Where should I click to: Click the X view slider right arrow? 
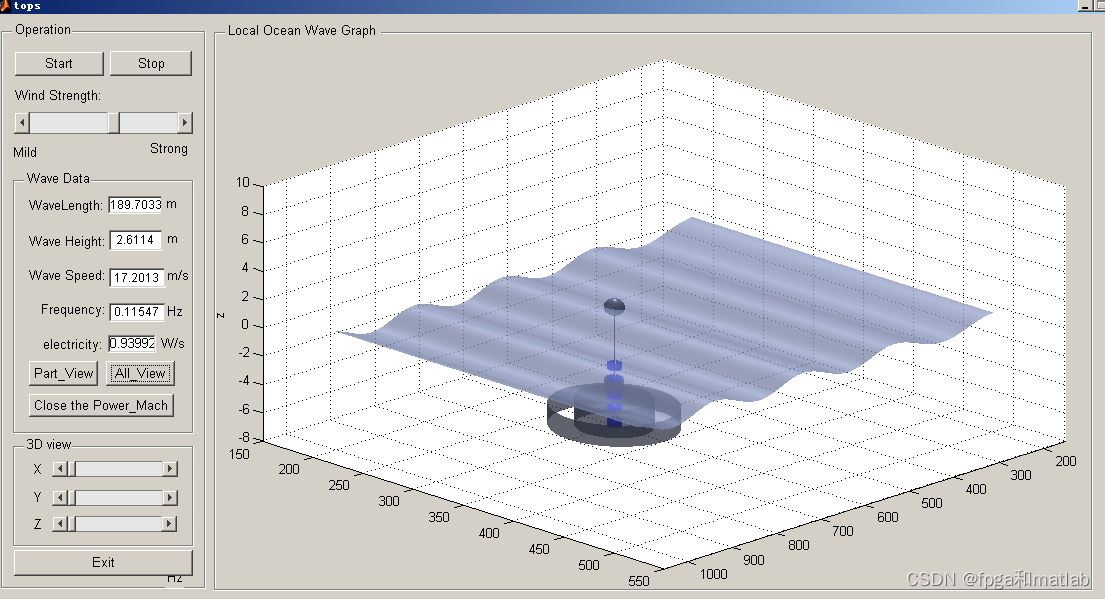[x=170, y=469]
